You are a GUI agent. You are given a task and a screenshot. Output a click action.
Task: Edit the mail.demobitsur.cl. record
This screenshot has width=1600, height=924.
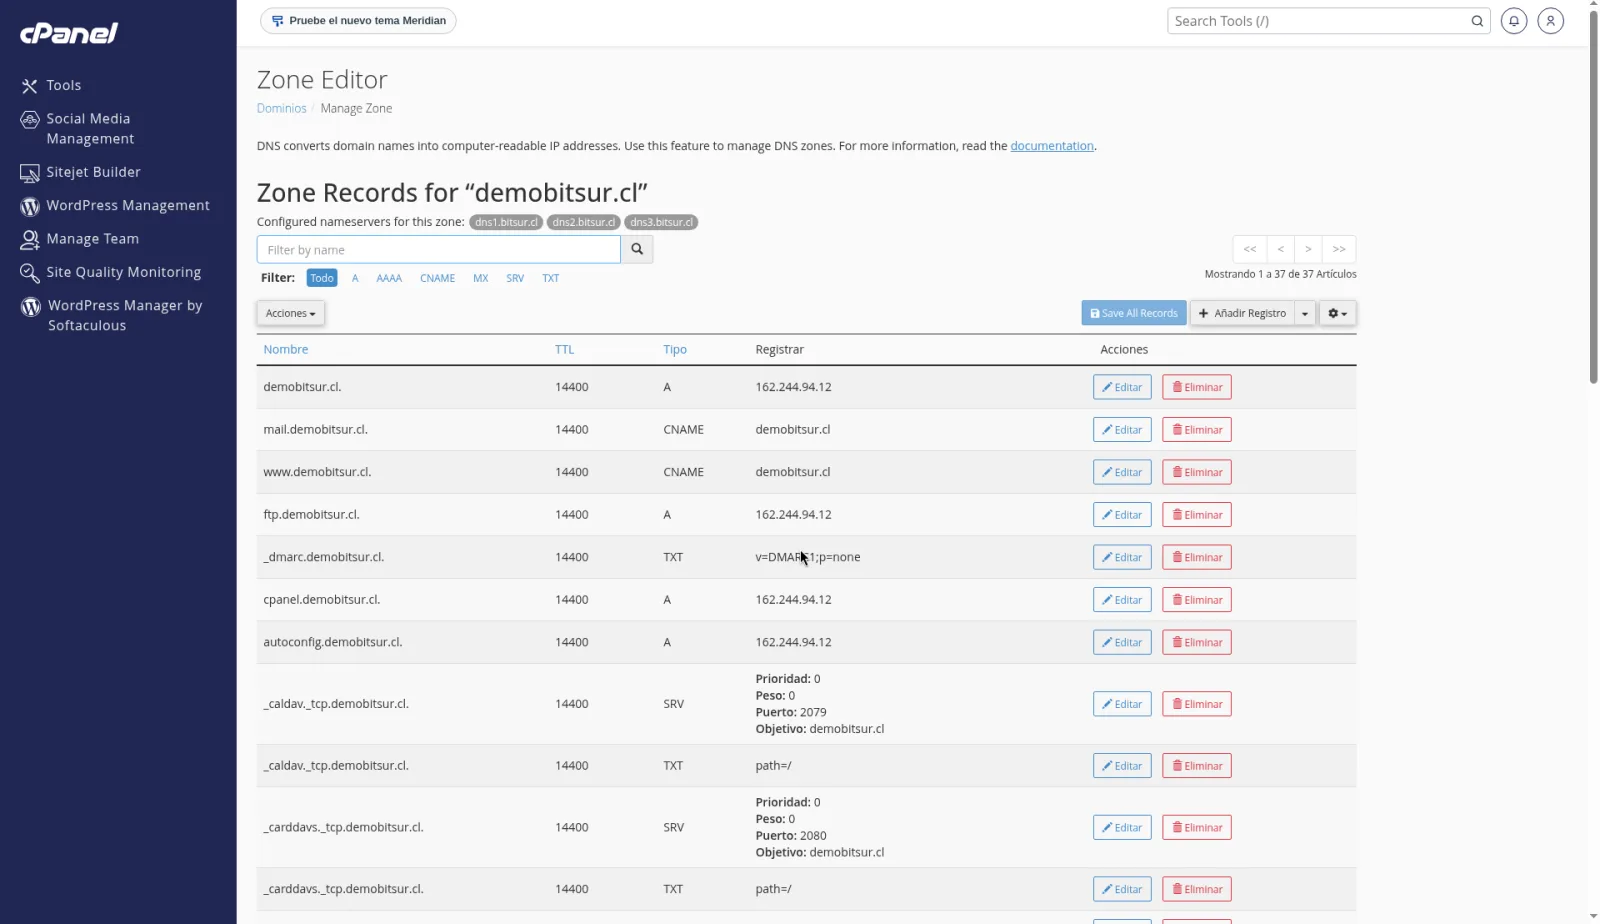click(x=1122, y=430)
